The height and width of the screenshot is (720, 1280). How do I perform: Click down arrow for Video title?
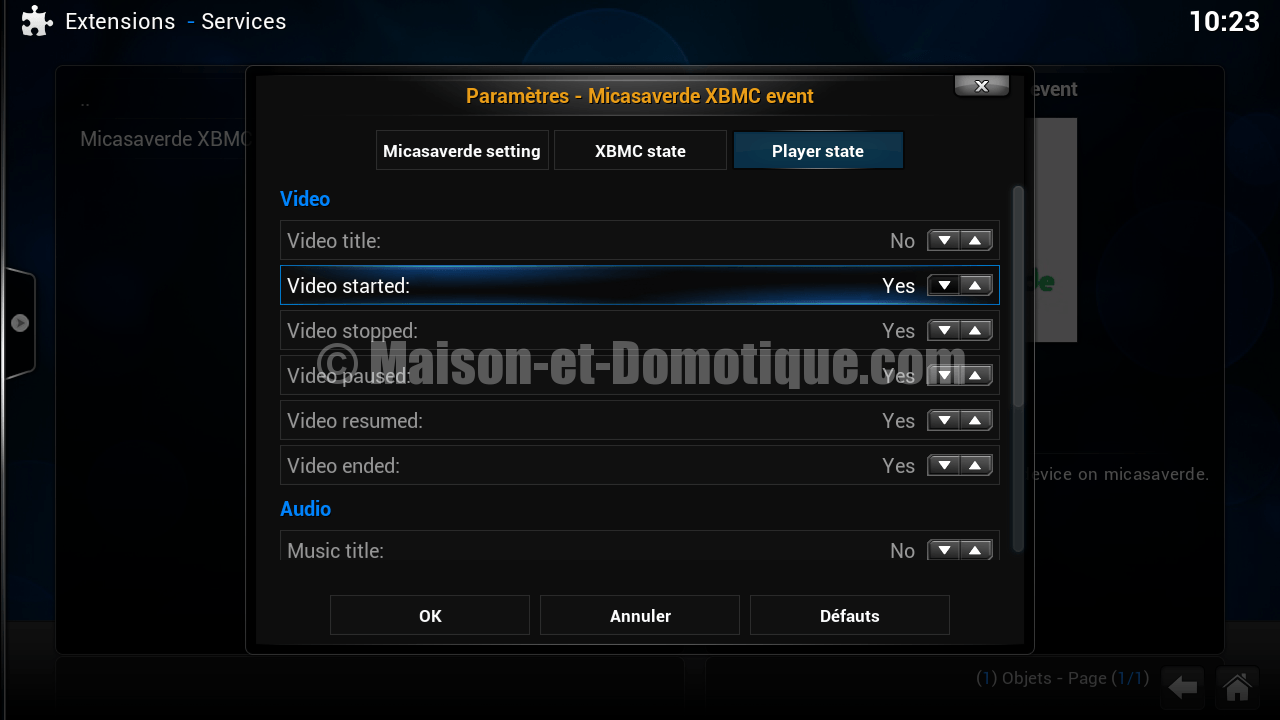(x=944, y=240)
